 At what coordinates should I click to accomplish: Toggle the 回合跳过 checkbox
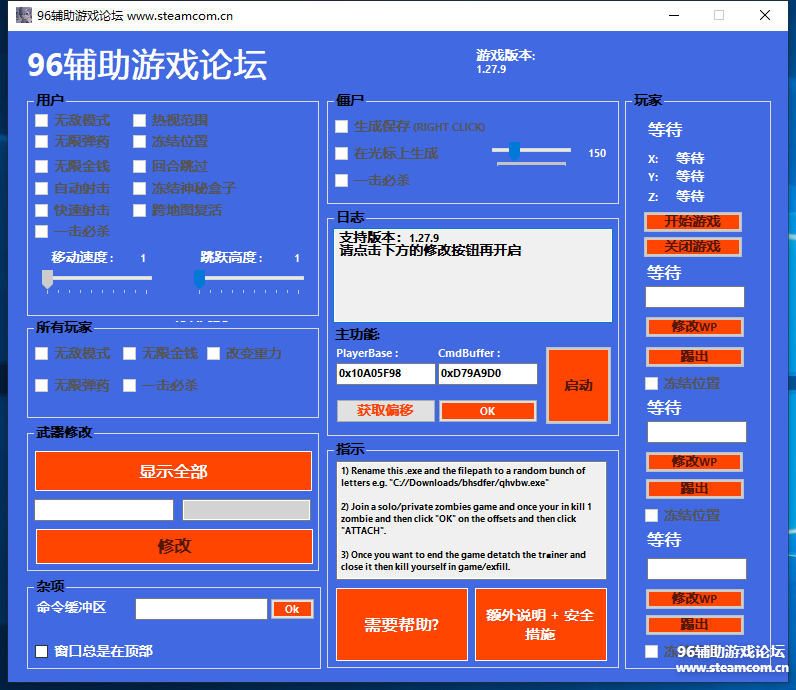[140, 166]
